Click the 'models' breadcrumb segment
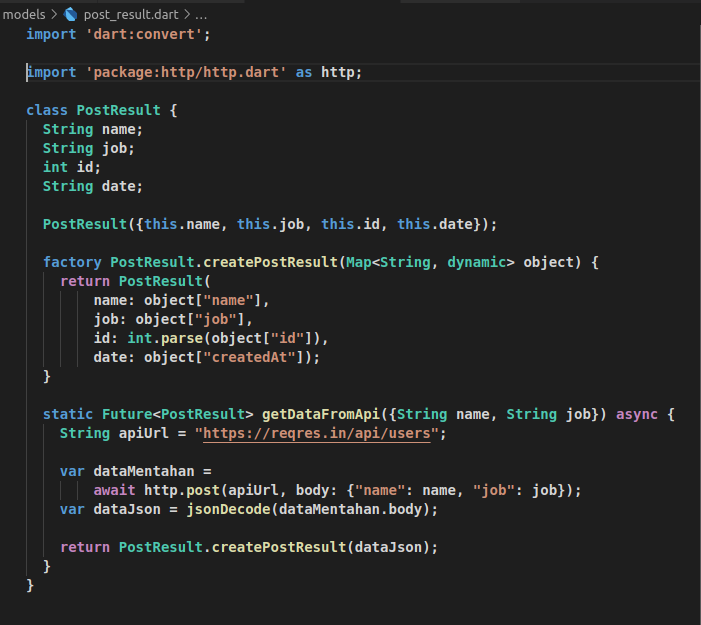Image resolution: width=701 pixels, height=625 pixels. coord(24,14)
